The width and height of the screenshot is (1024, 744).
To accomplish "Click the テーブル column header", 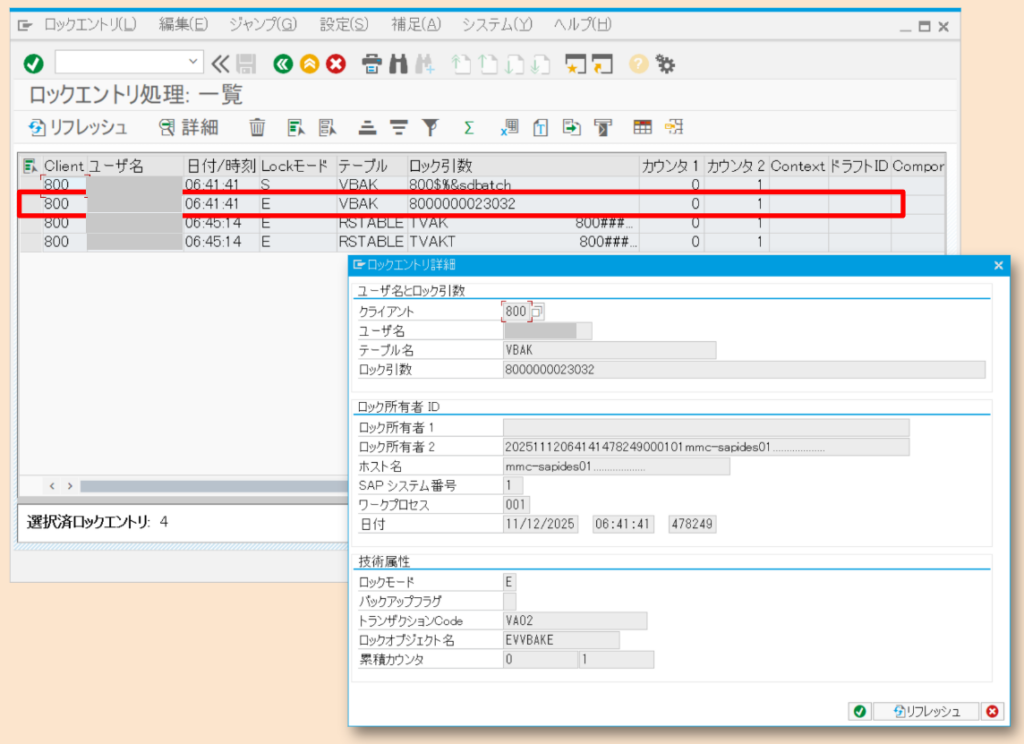I will (371, 166).
